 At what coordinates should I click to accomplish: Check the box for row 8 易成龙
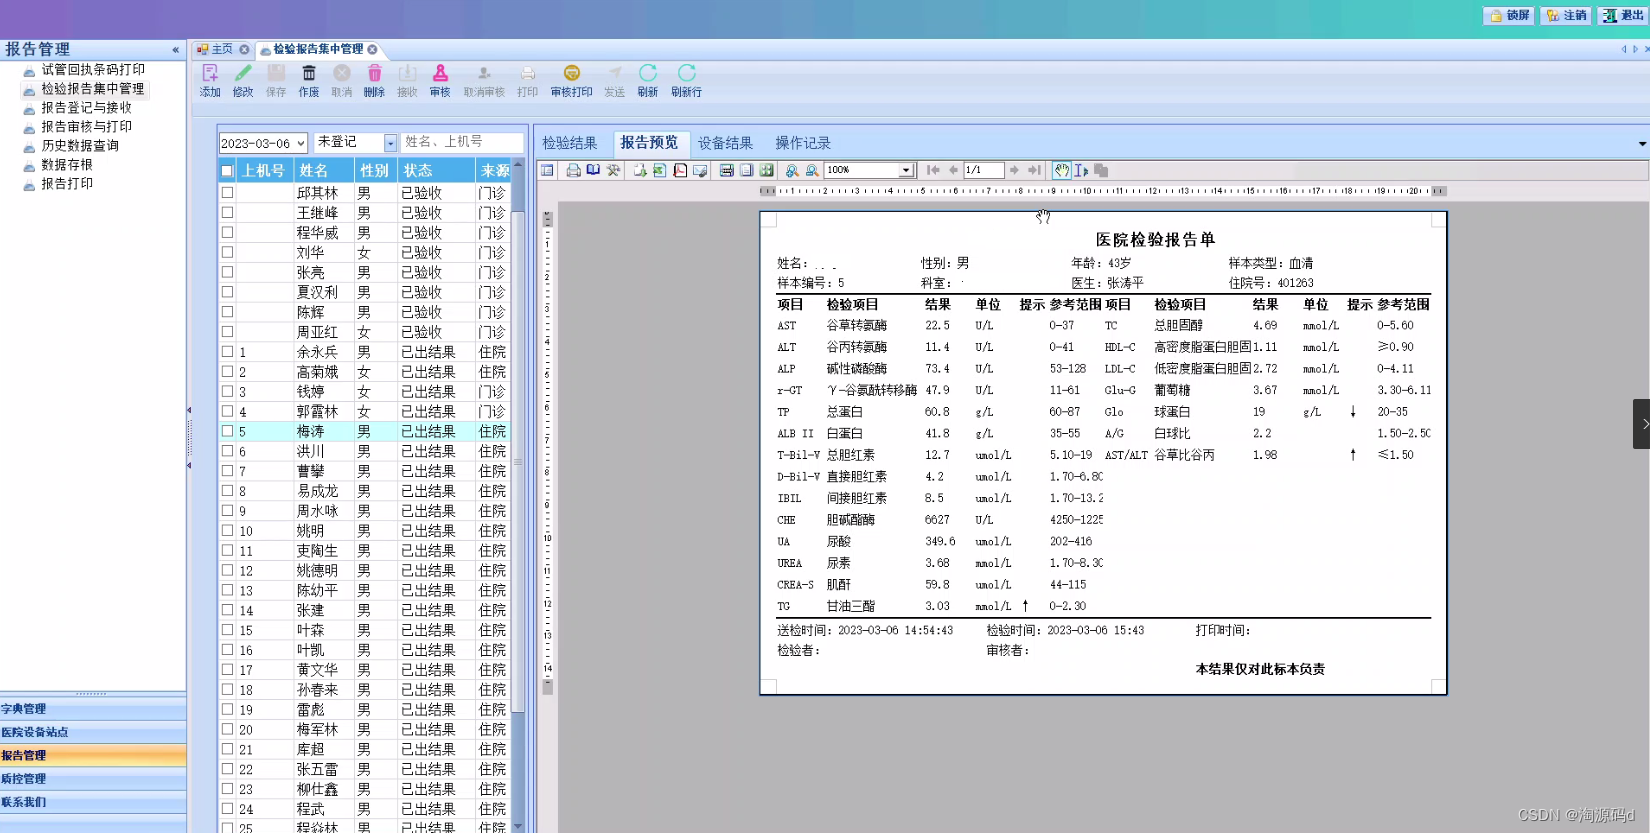point(227,490)
